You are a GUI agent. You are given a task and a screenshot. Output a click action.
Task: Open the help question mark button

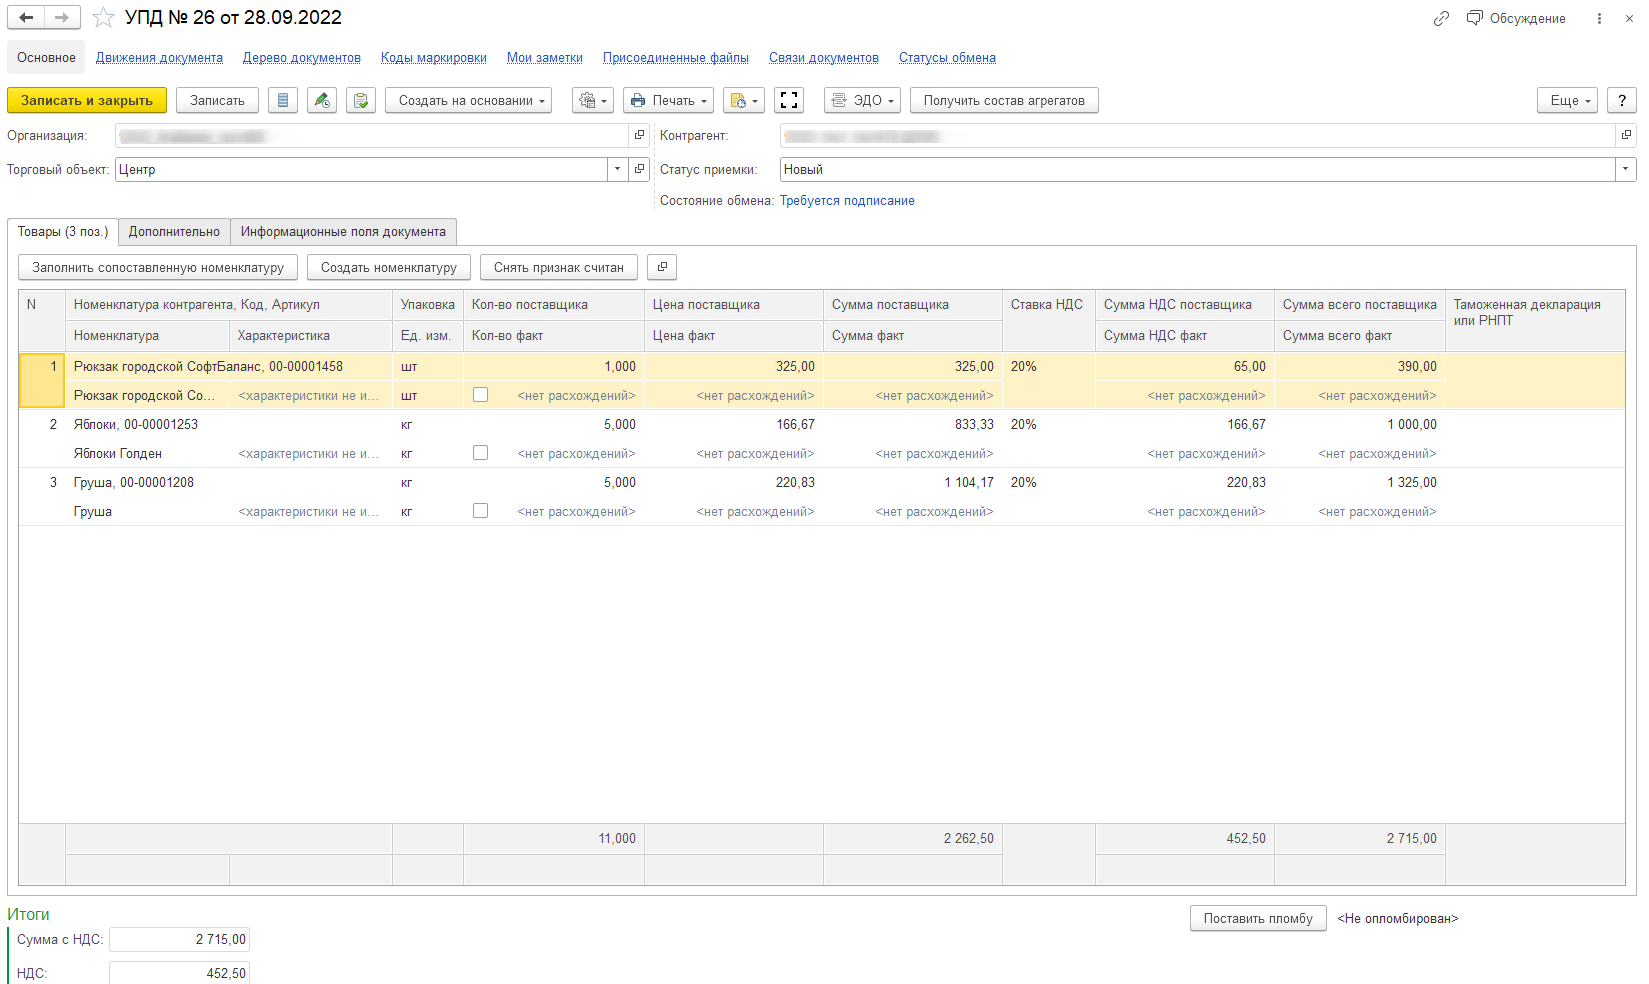pos(1621,101)
